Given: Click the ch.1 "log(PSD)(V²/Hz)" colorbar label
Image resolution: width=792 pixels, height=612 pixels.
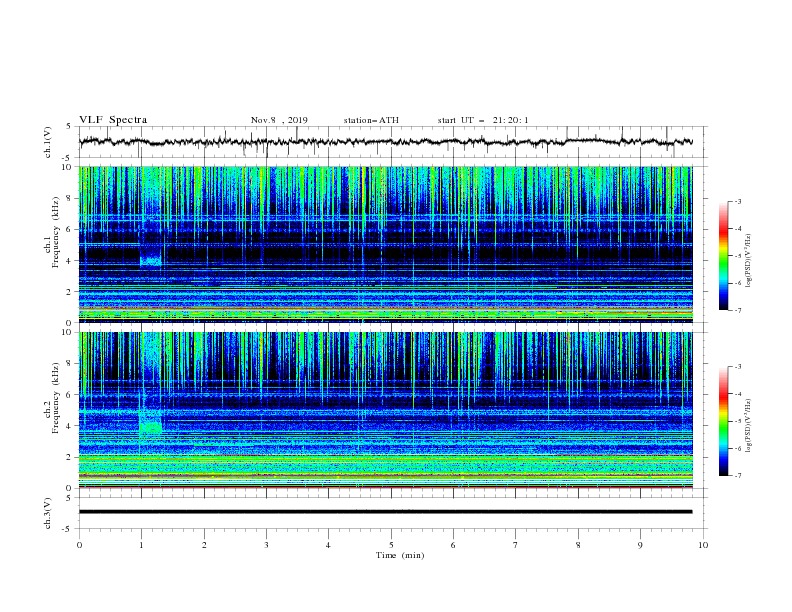Looking at the screenshot, I should [x=749, y=261].
